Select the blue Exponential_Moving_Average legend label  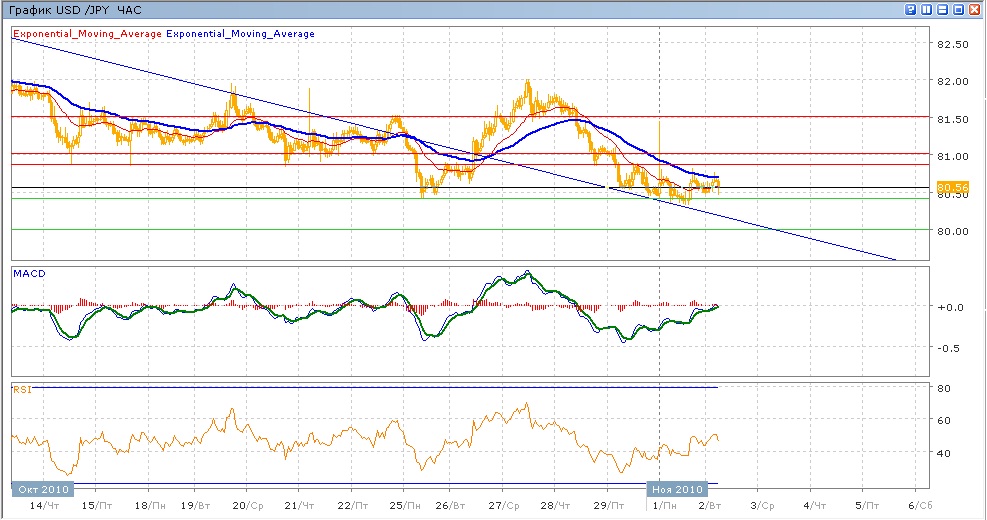pos(240,34)
